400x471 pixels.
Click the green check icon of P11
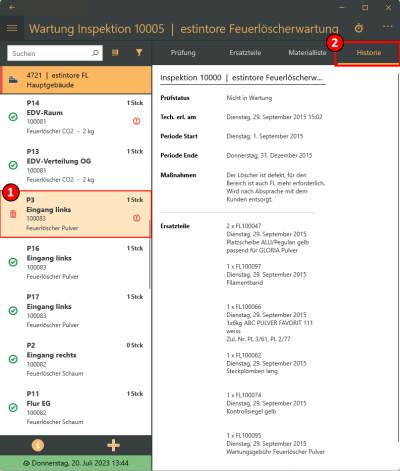point(13,407)
